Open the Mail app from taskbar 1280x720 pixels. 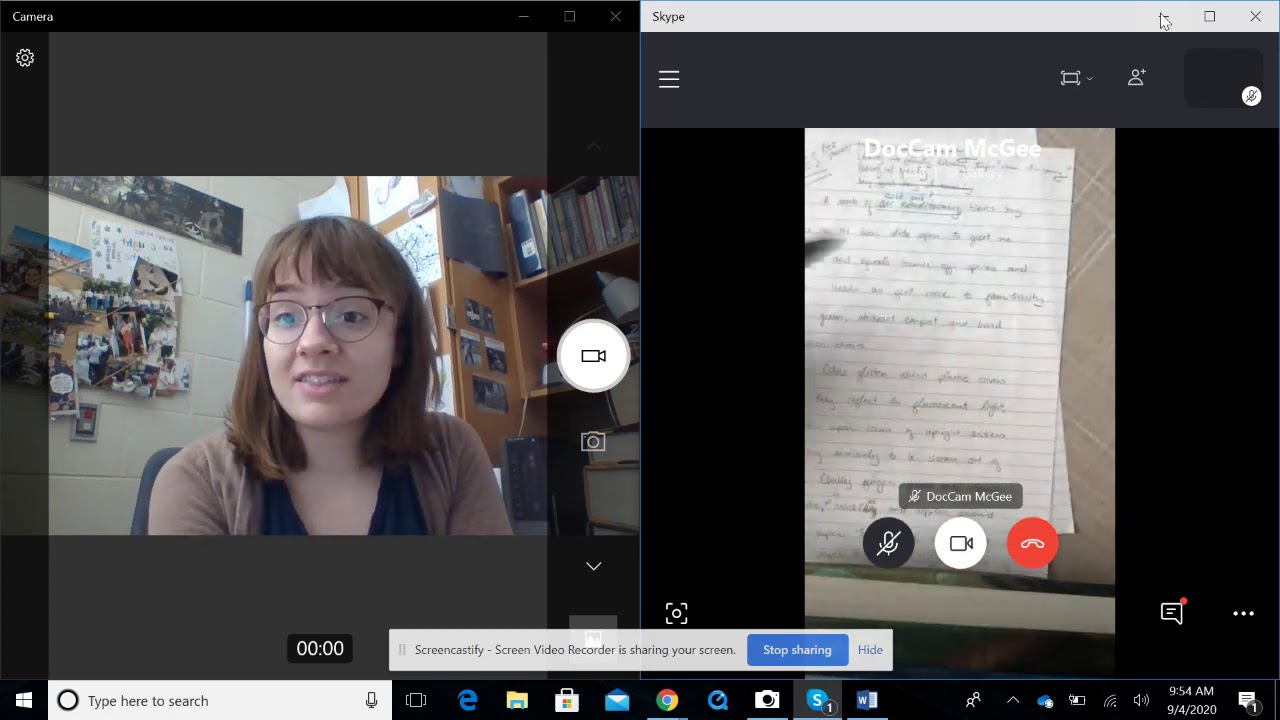[x=617, y=700]
